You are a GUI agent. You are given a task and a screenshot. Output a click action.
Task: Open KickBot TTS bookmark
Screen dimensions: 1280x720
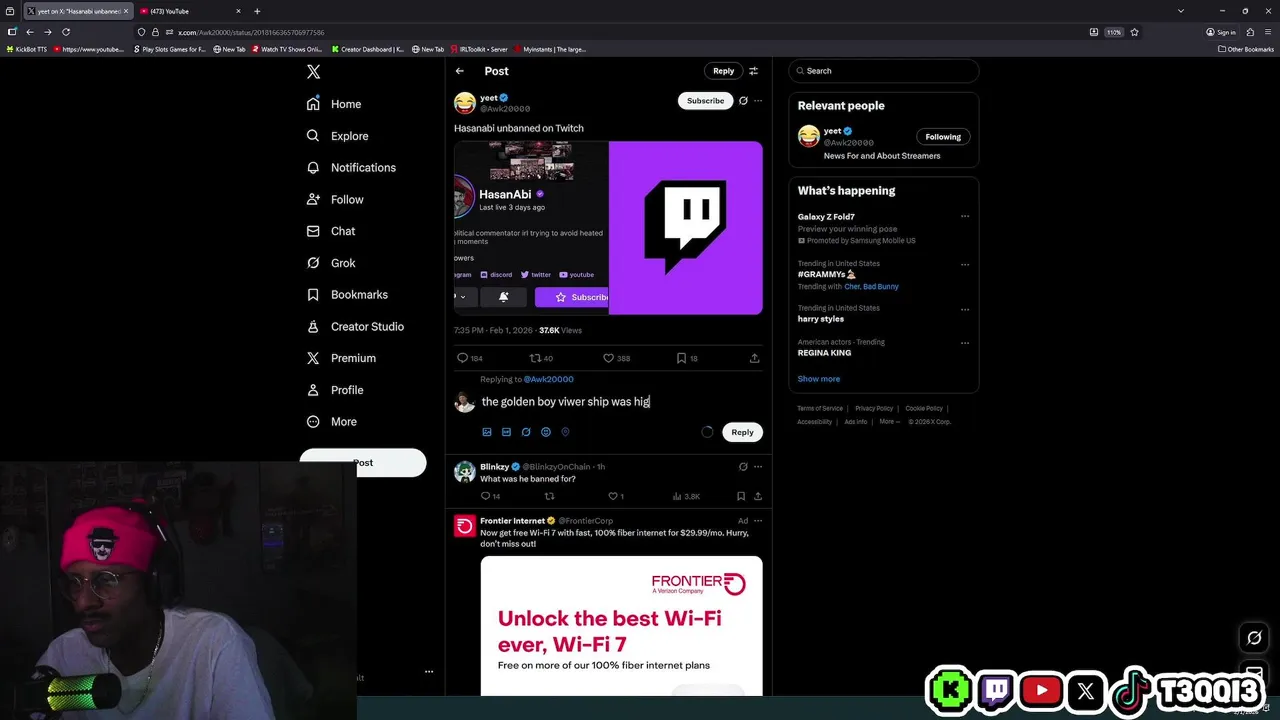click(27, 49)
